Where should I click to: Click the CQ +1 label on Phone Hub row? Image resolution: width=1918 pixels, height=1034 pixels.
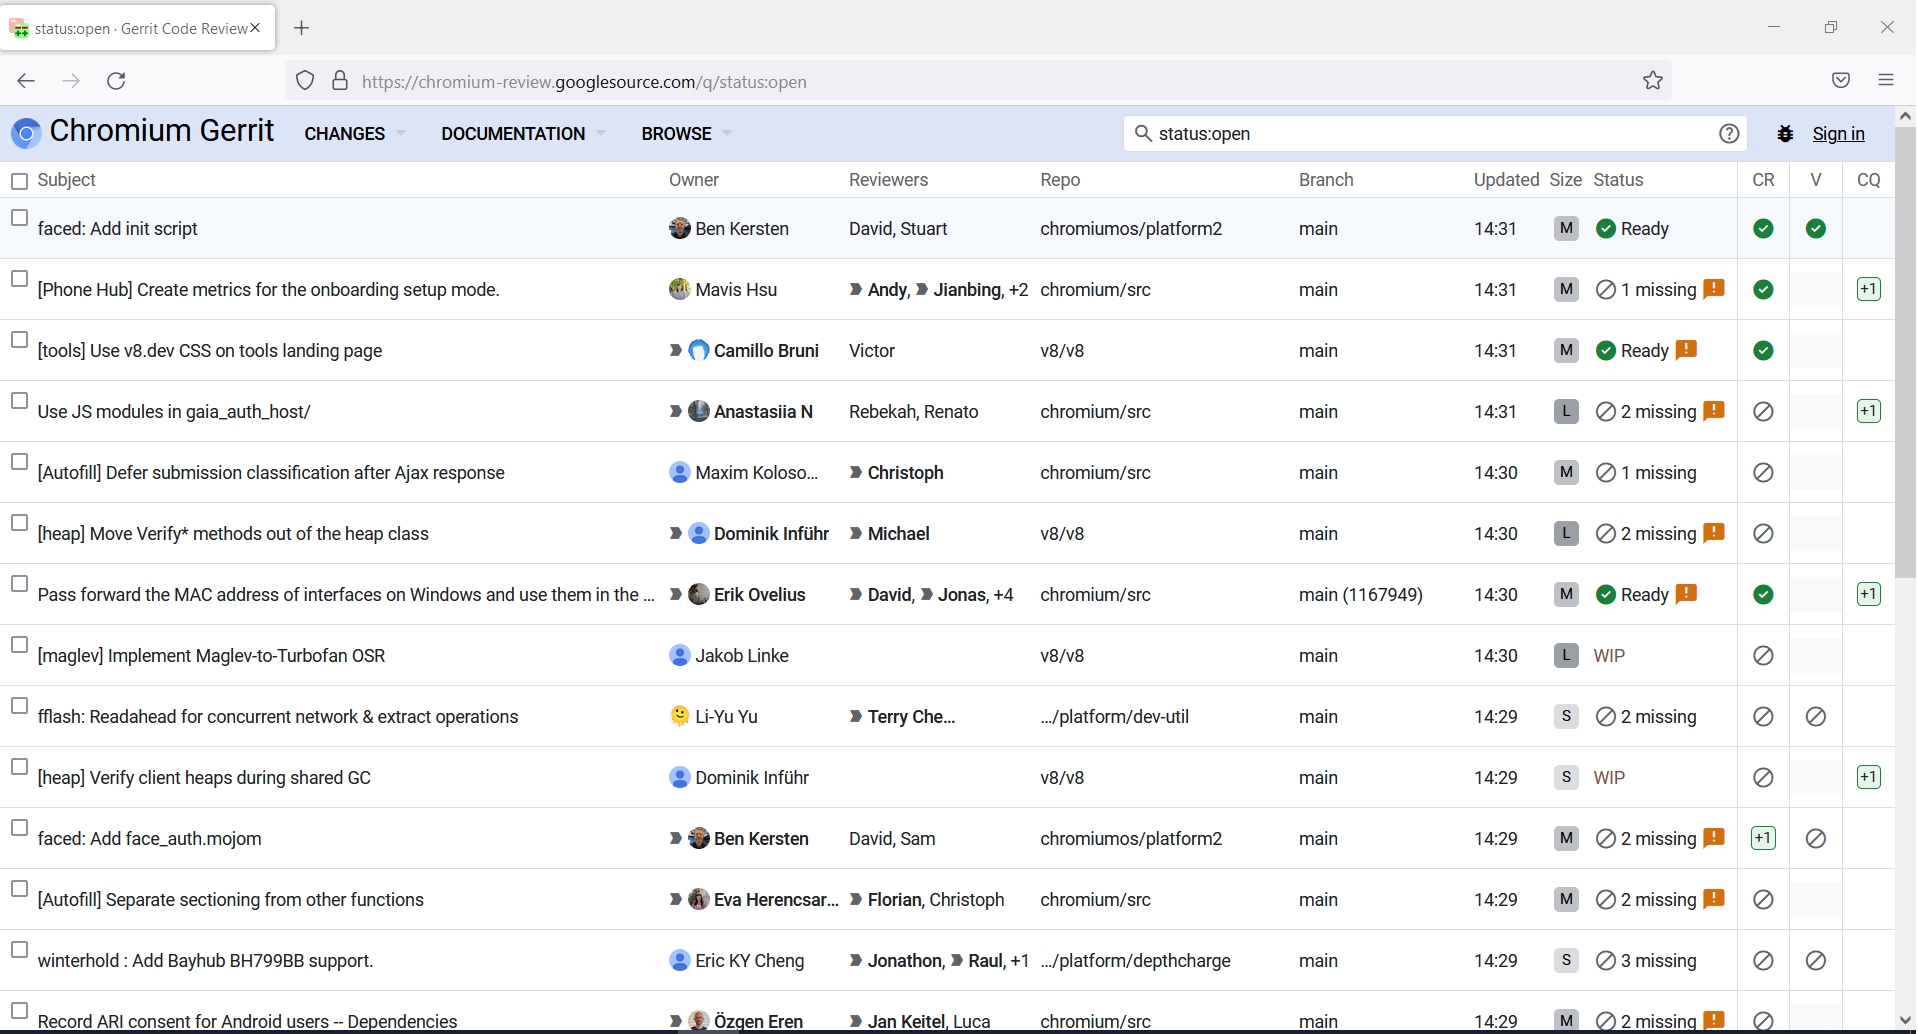(x=1868, y=289)
